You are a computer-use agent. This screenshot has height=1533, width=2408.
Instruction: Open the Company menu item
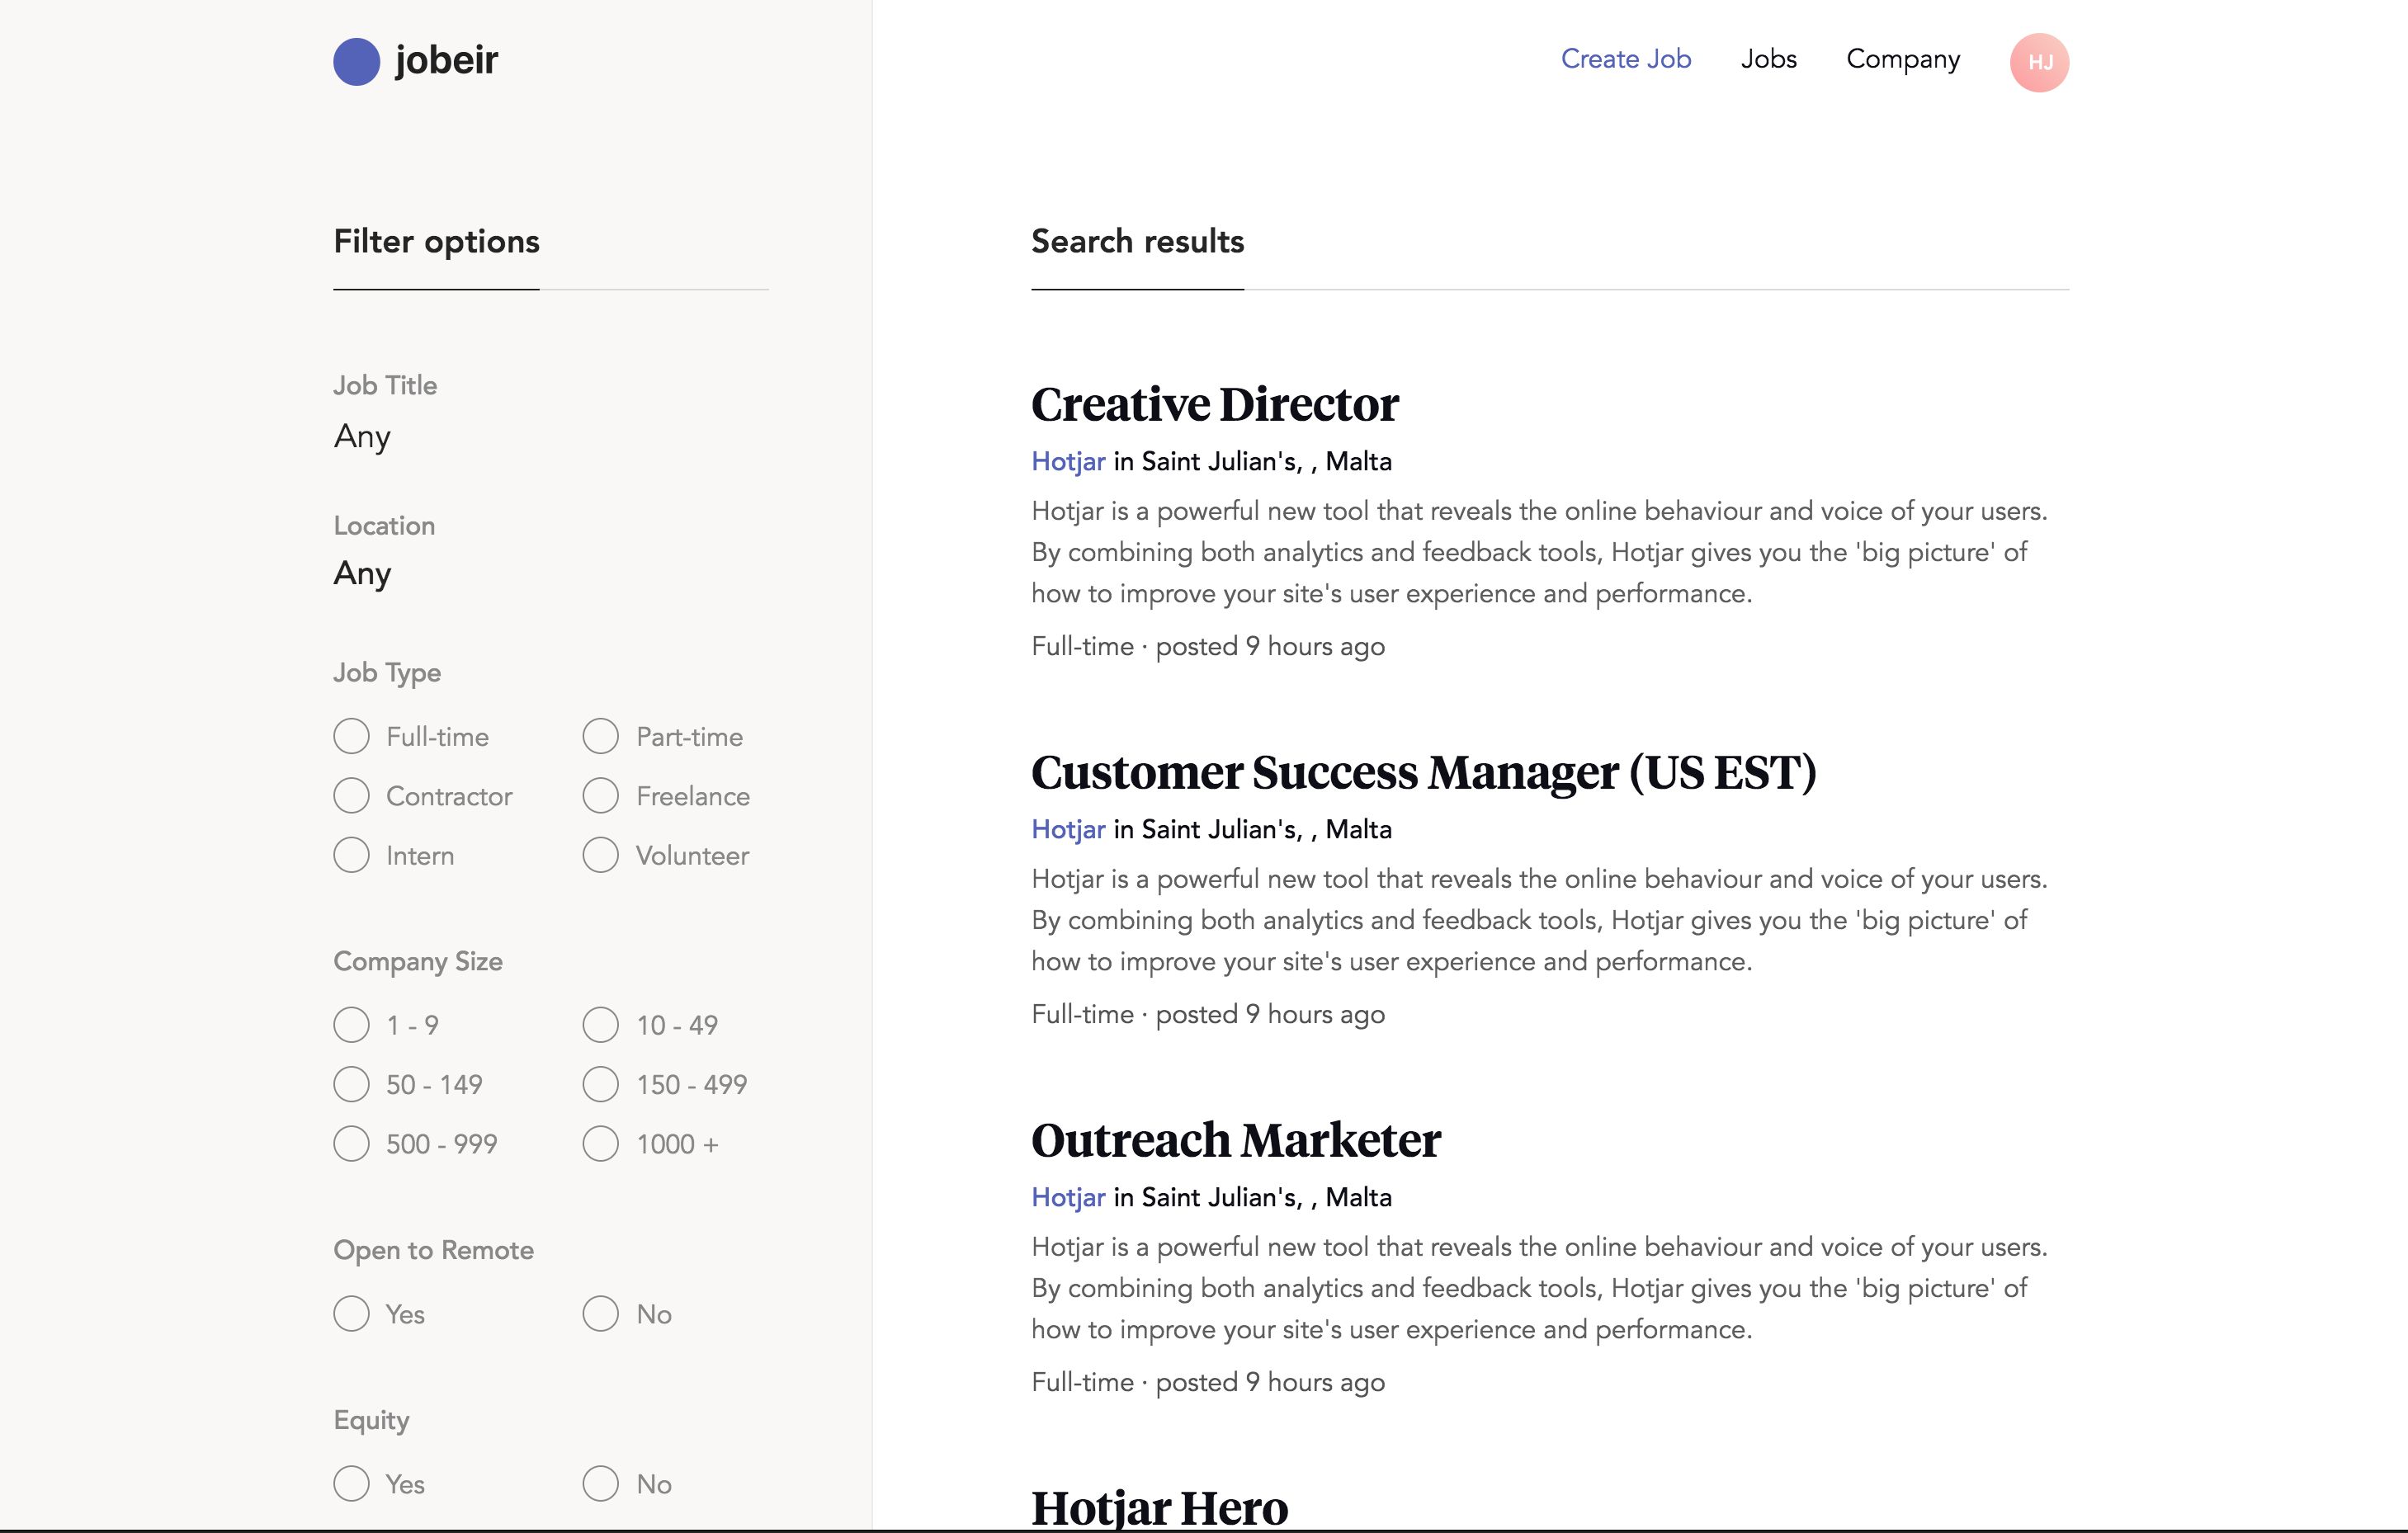(1902, 59)
